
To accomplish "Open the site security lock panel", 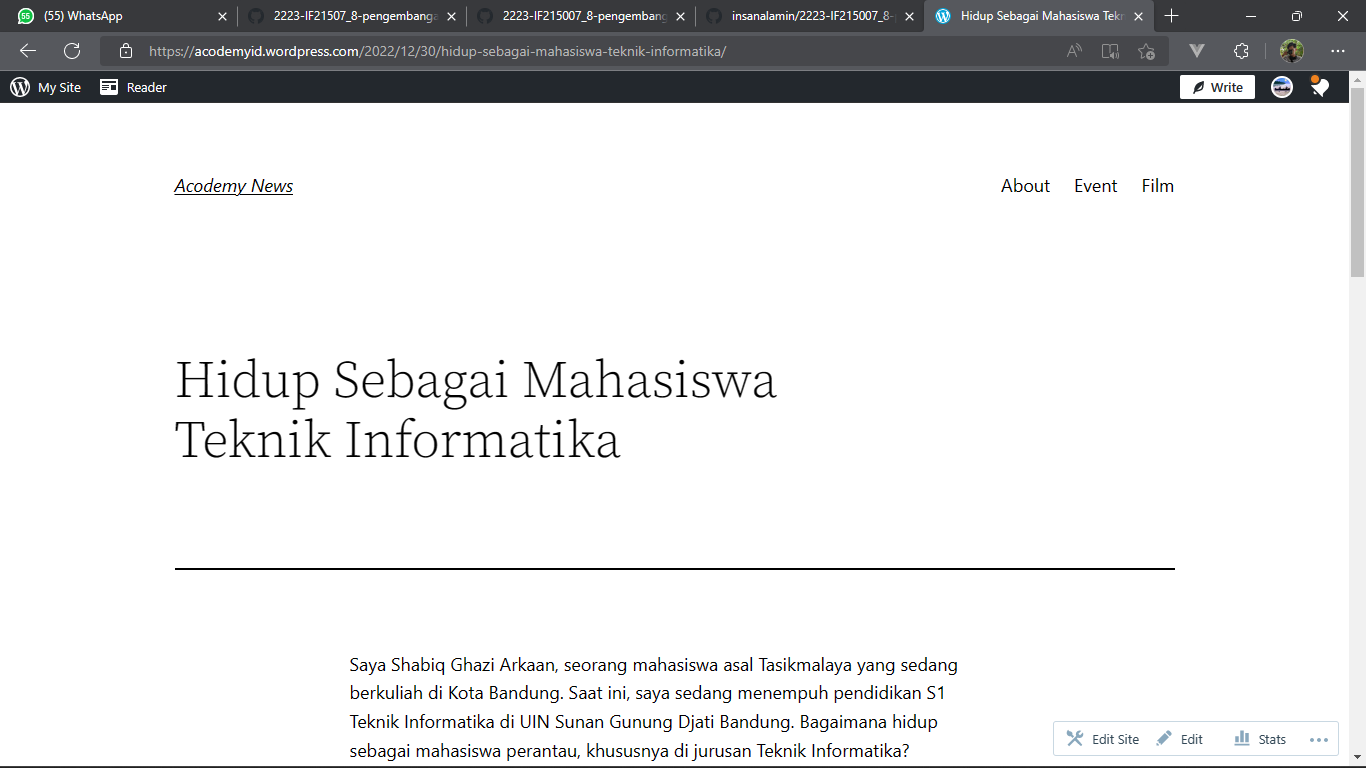I will pos(126,51).
